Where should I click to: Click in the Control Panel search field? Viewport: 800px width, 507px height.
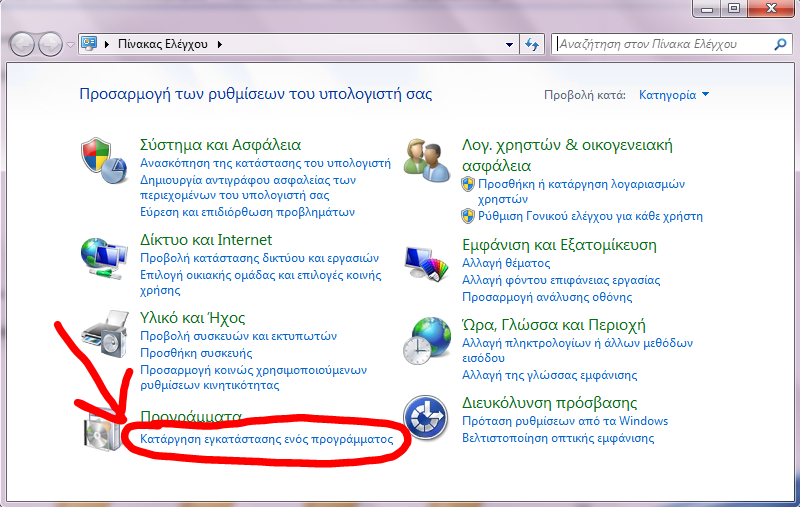(x=660, y=45)
